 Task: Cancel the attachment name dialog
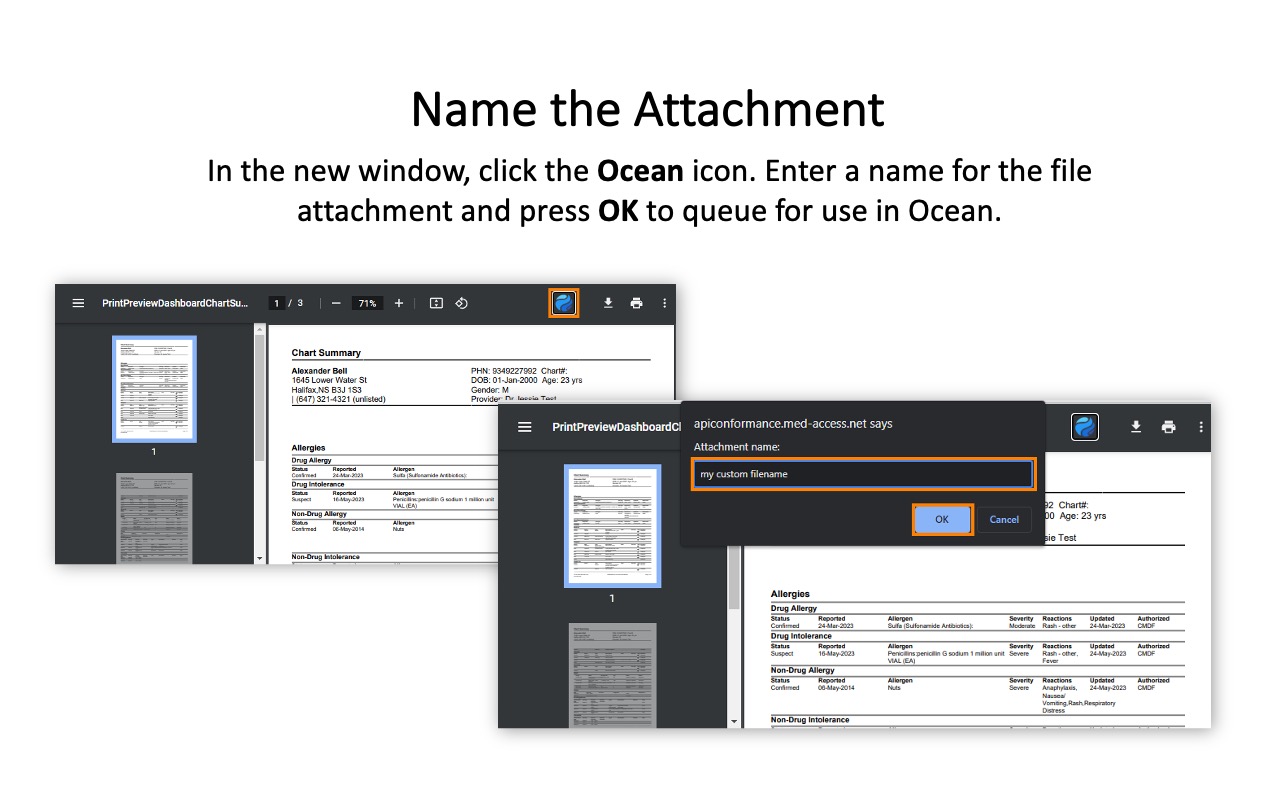pyautogui.click(x=1004, y=520)
